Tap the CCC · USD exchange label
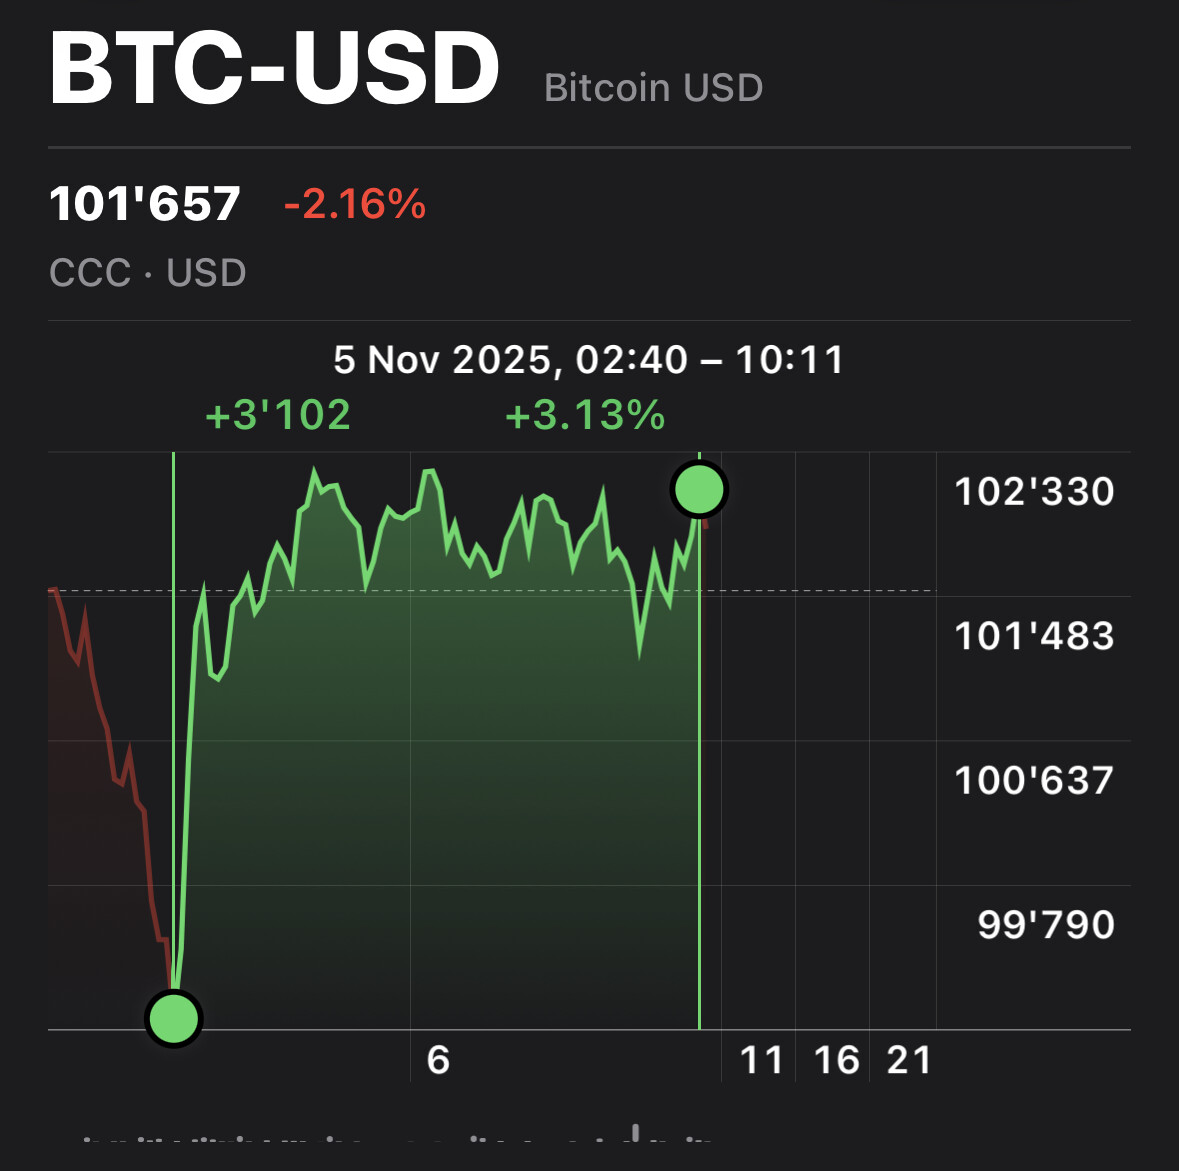 pos(148,273)
